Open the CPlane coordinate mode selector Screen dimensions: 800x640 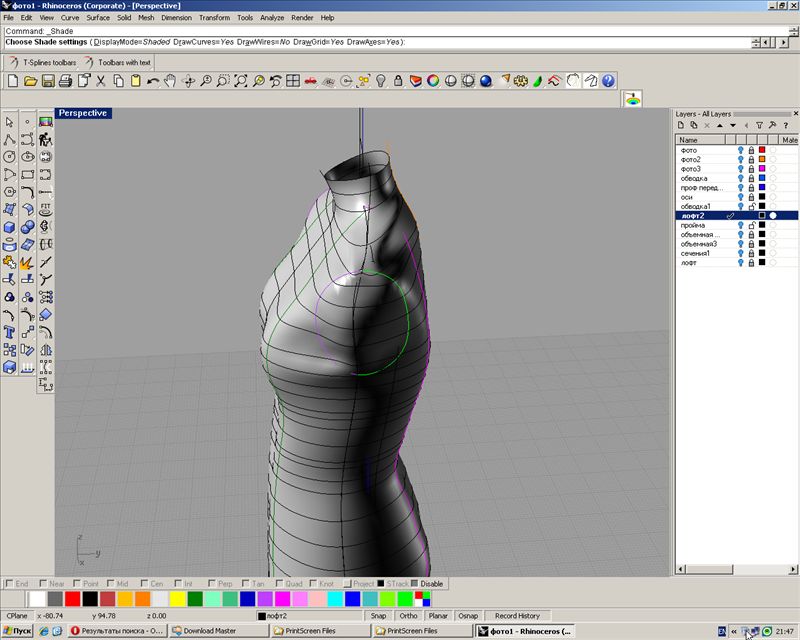[x=17, y=616]
